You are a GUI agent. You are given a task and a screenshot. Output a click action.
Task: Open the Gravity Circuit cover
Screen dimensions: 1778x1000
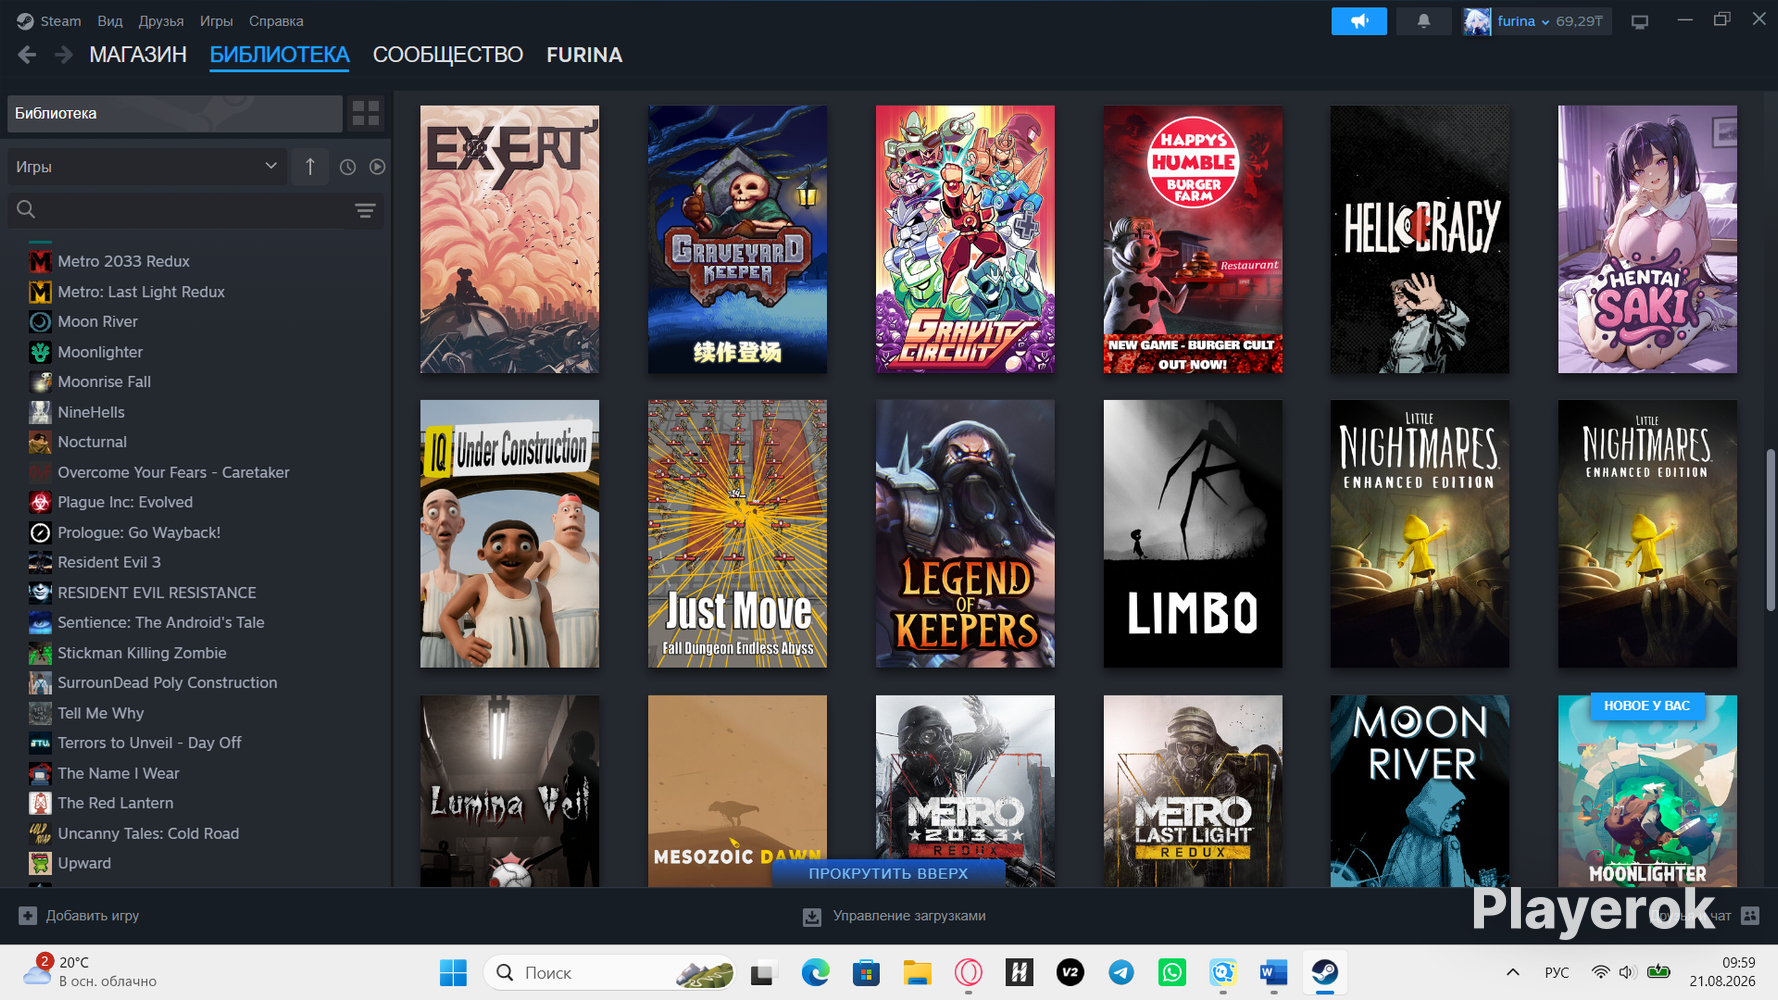click(x=965, y=239)
